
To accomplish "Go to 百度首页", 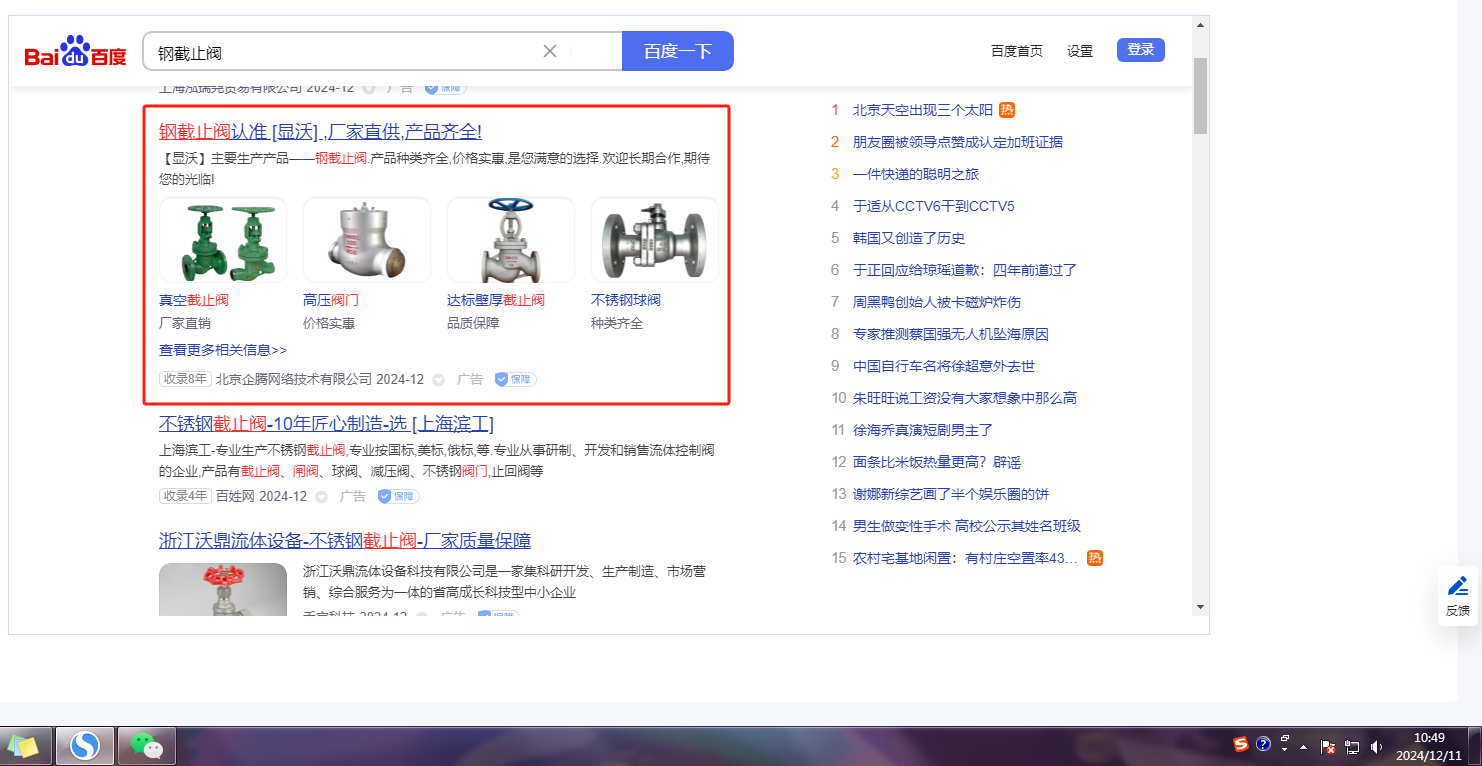I will pos(1017,51).
